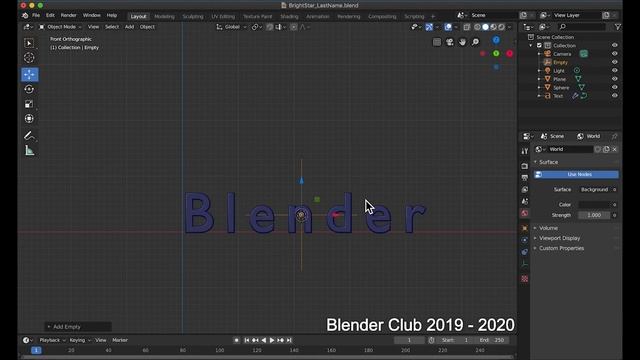Switch to the Shading workspace tab

pyautogui.click(x=289, y=16)
